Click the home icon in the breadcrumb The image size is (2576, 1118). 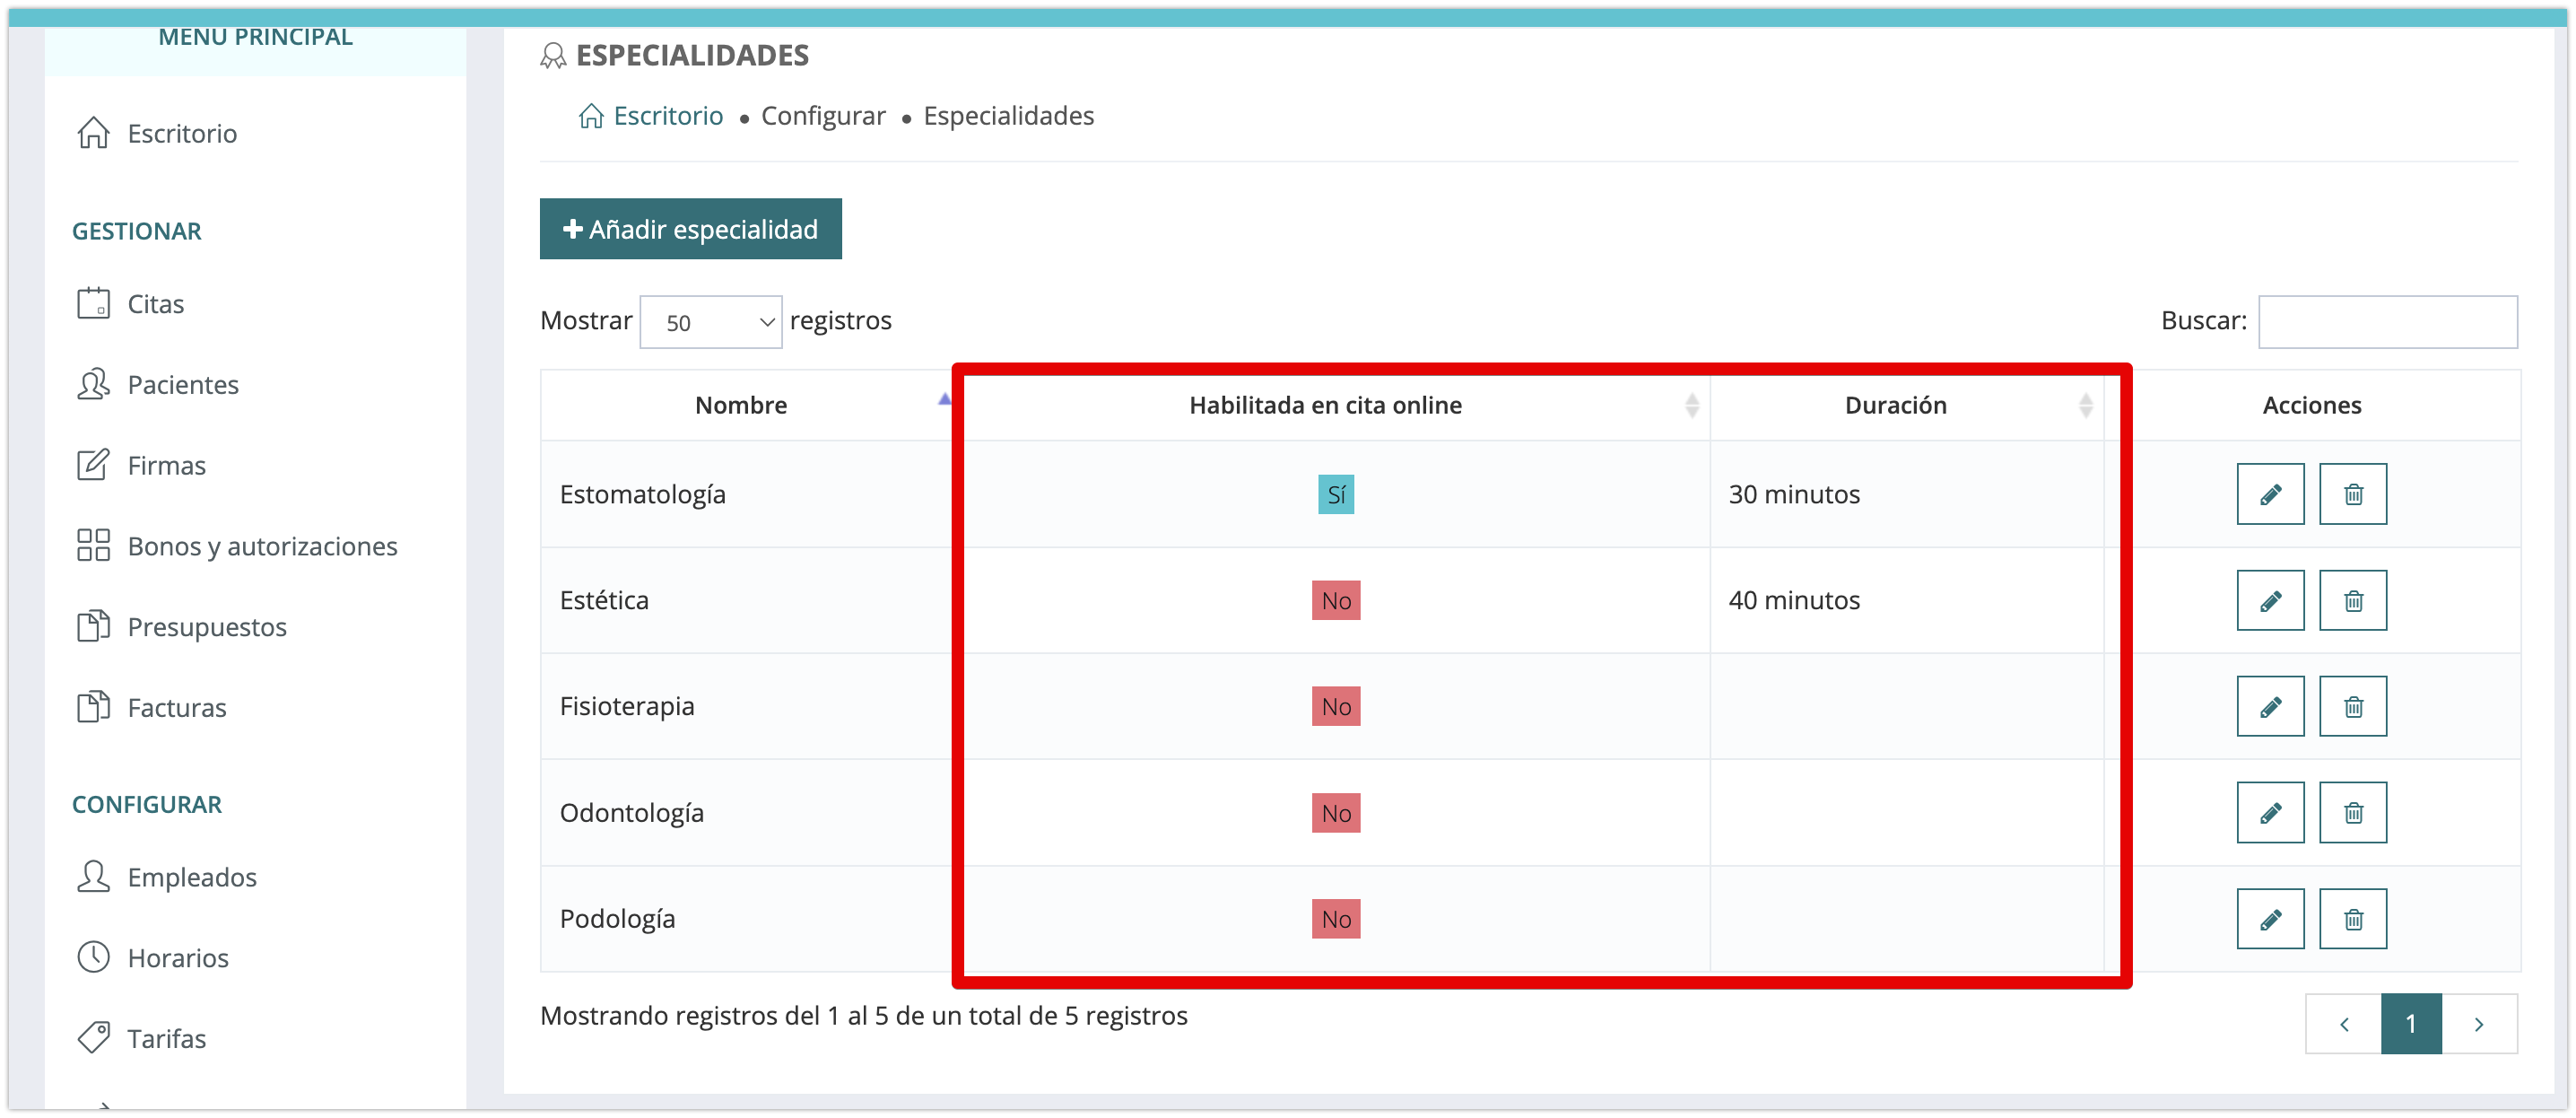(591, 117)
